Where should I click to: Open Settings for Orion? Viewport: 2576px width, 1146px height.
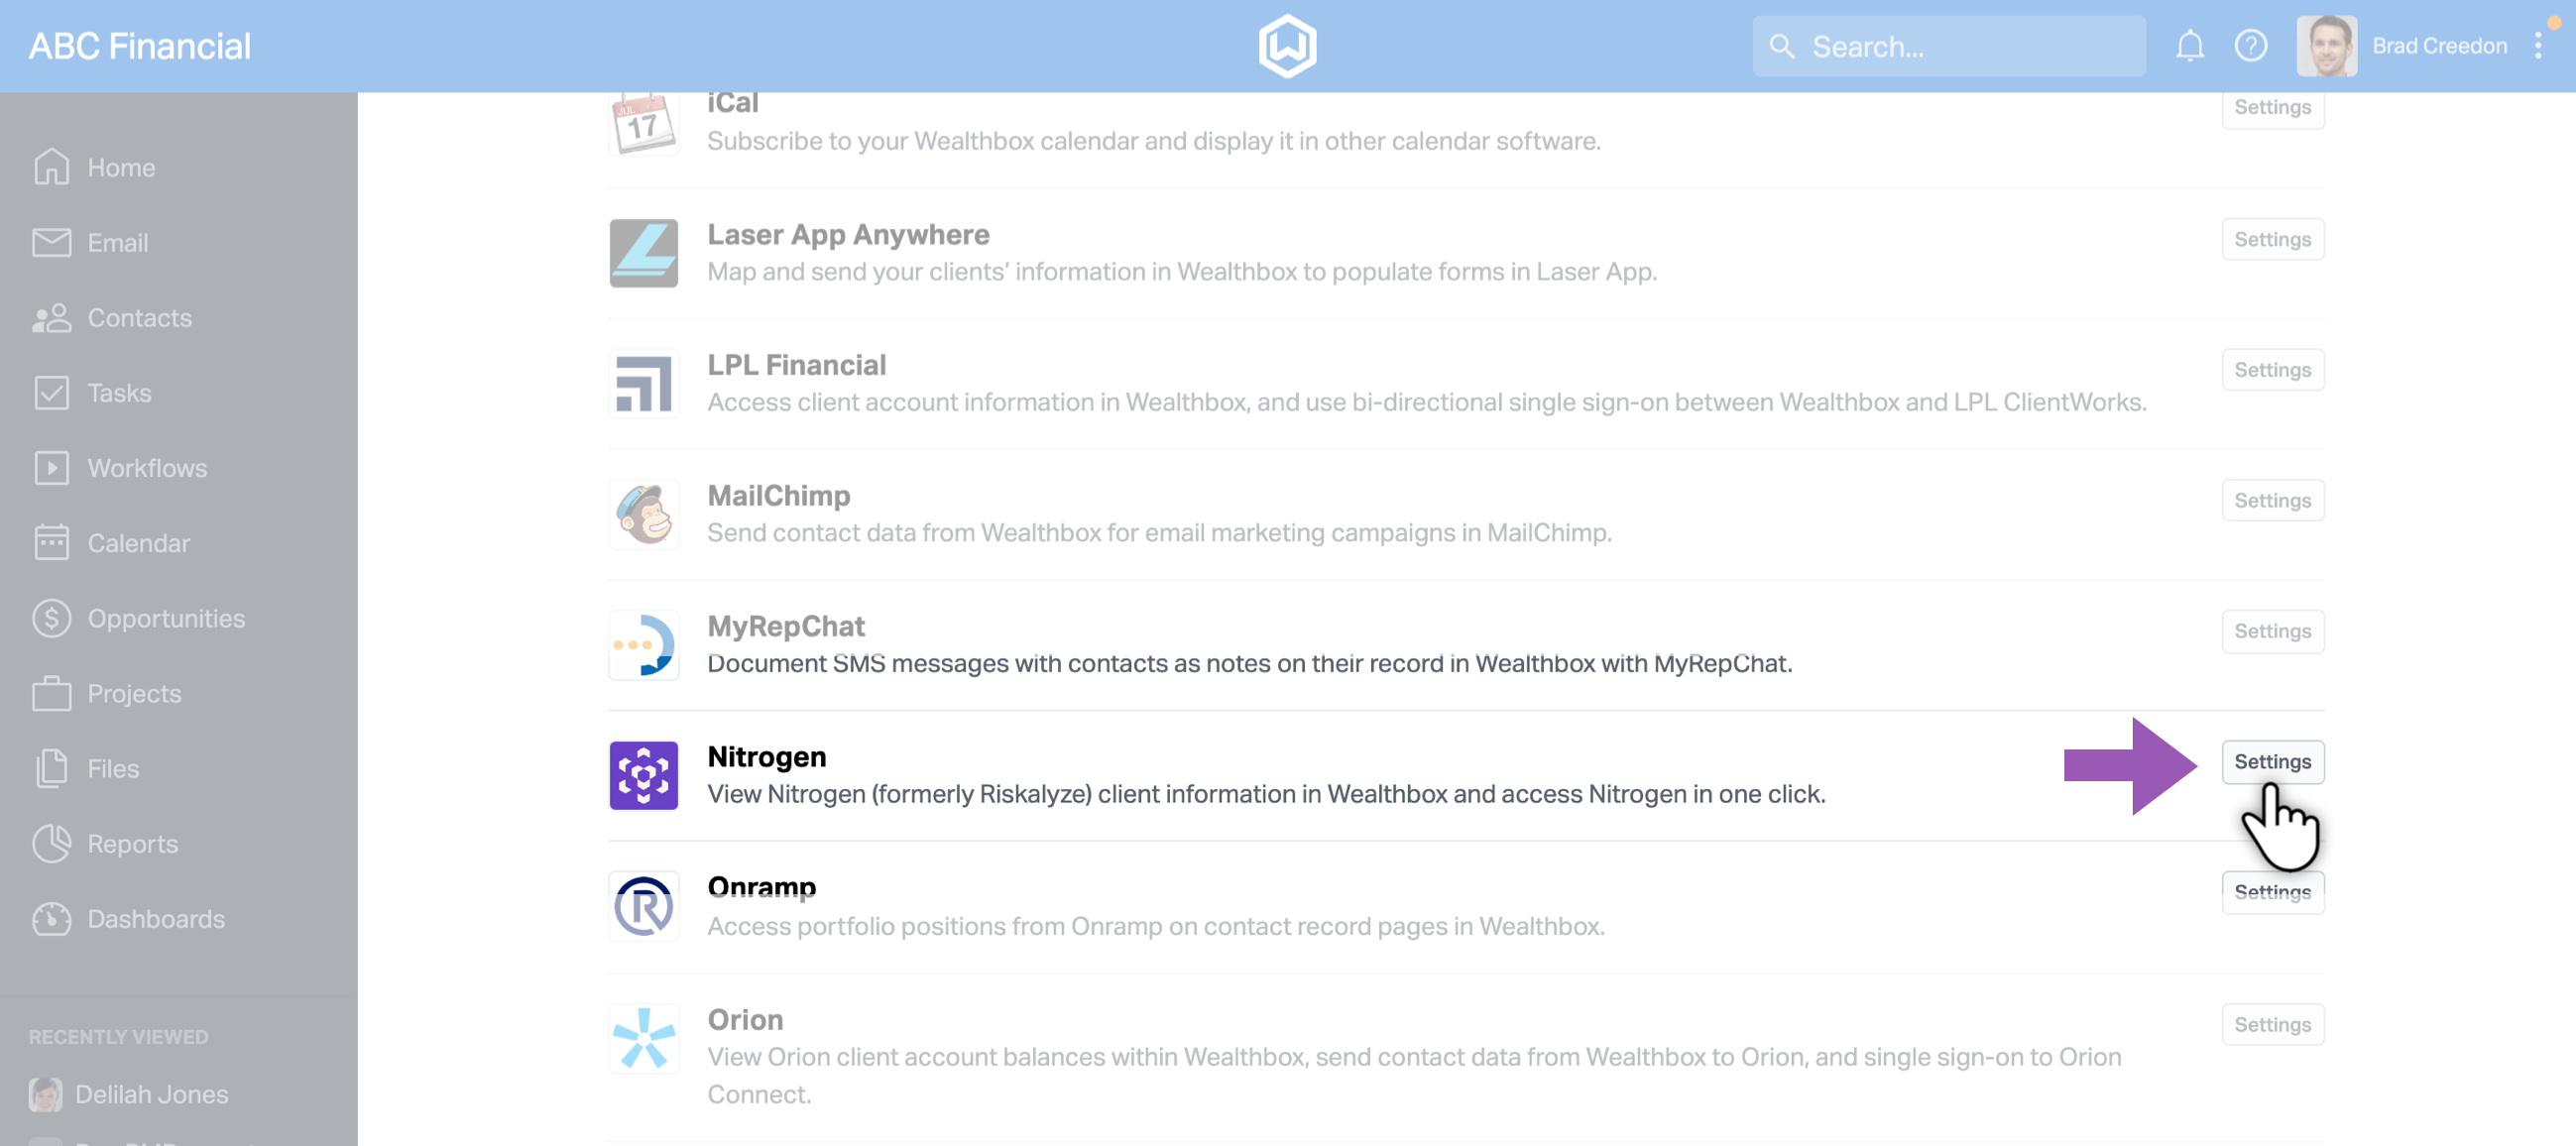point(2273,1023)
